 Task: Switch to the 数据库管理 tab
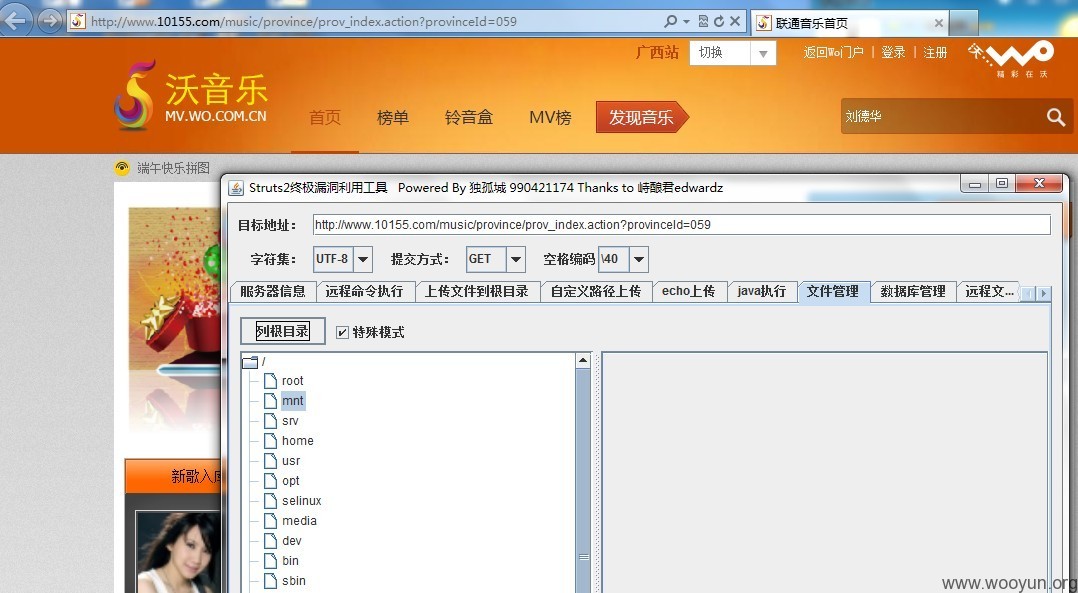913,291
